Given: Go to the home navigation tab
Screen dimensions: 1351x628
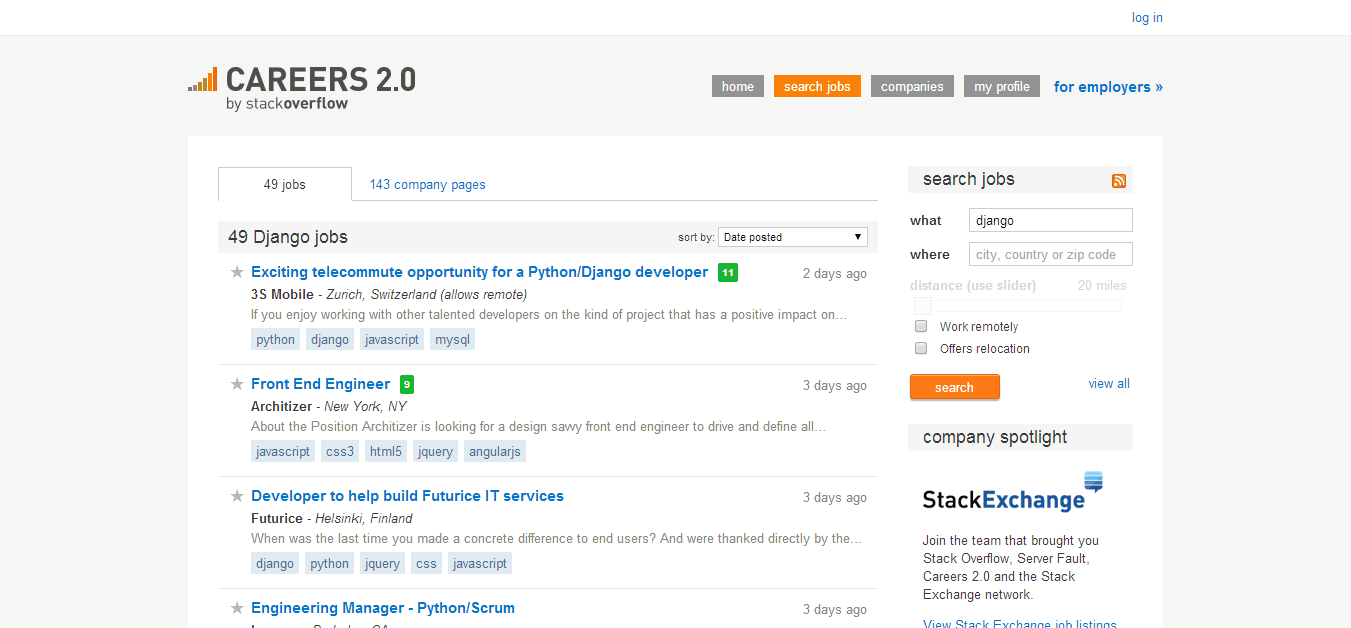Looking at the screenshot, I should tap(738, 87).
